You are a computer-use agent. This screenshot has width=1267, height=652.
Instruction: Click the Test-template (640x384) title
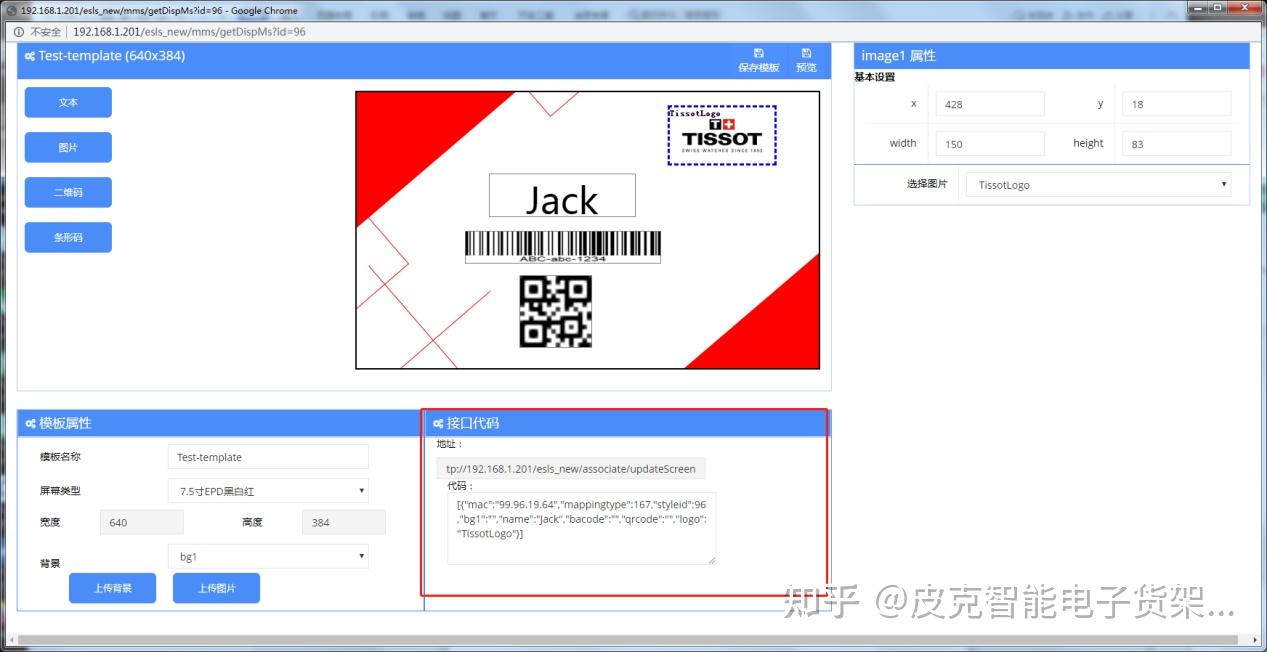(x=111, y=56)
